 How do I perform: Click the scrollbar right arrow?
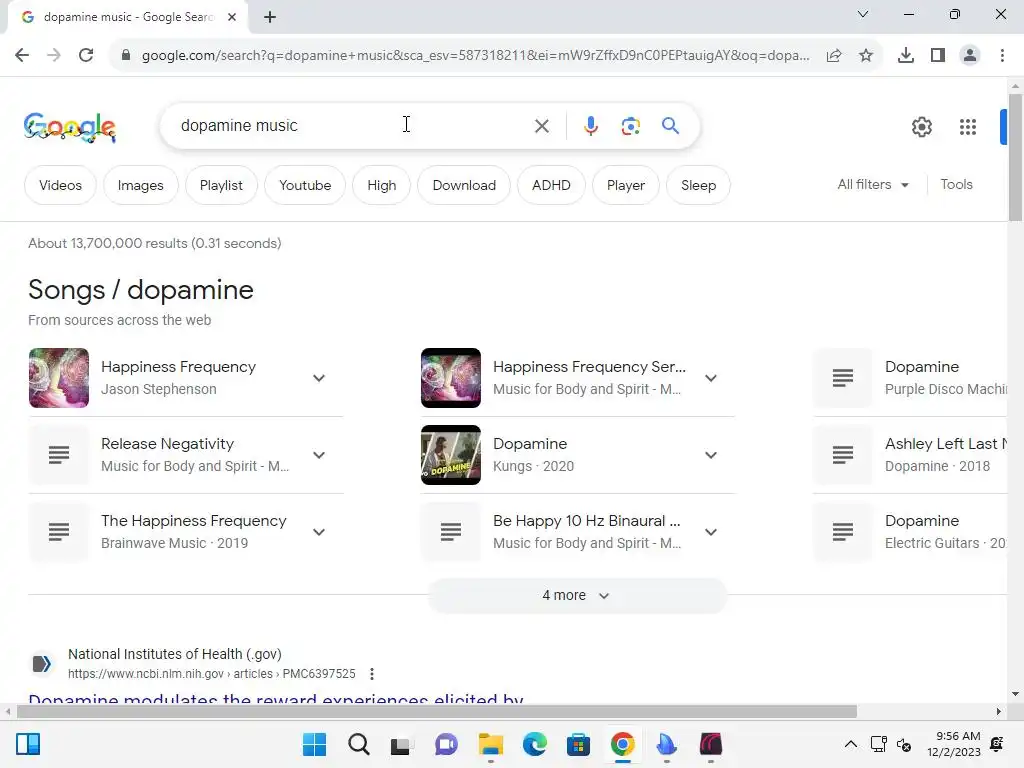998,712
